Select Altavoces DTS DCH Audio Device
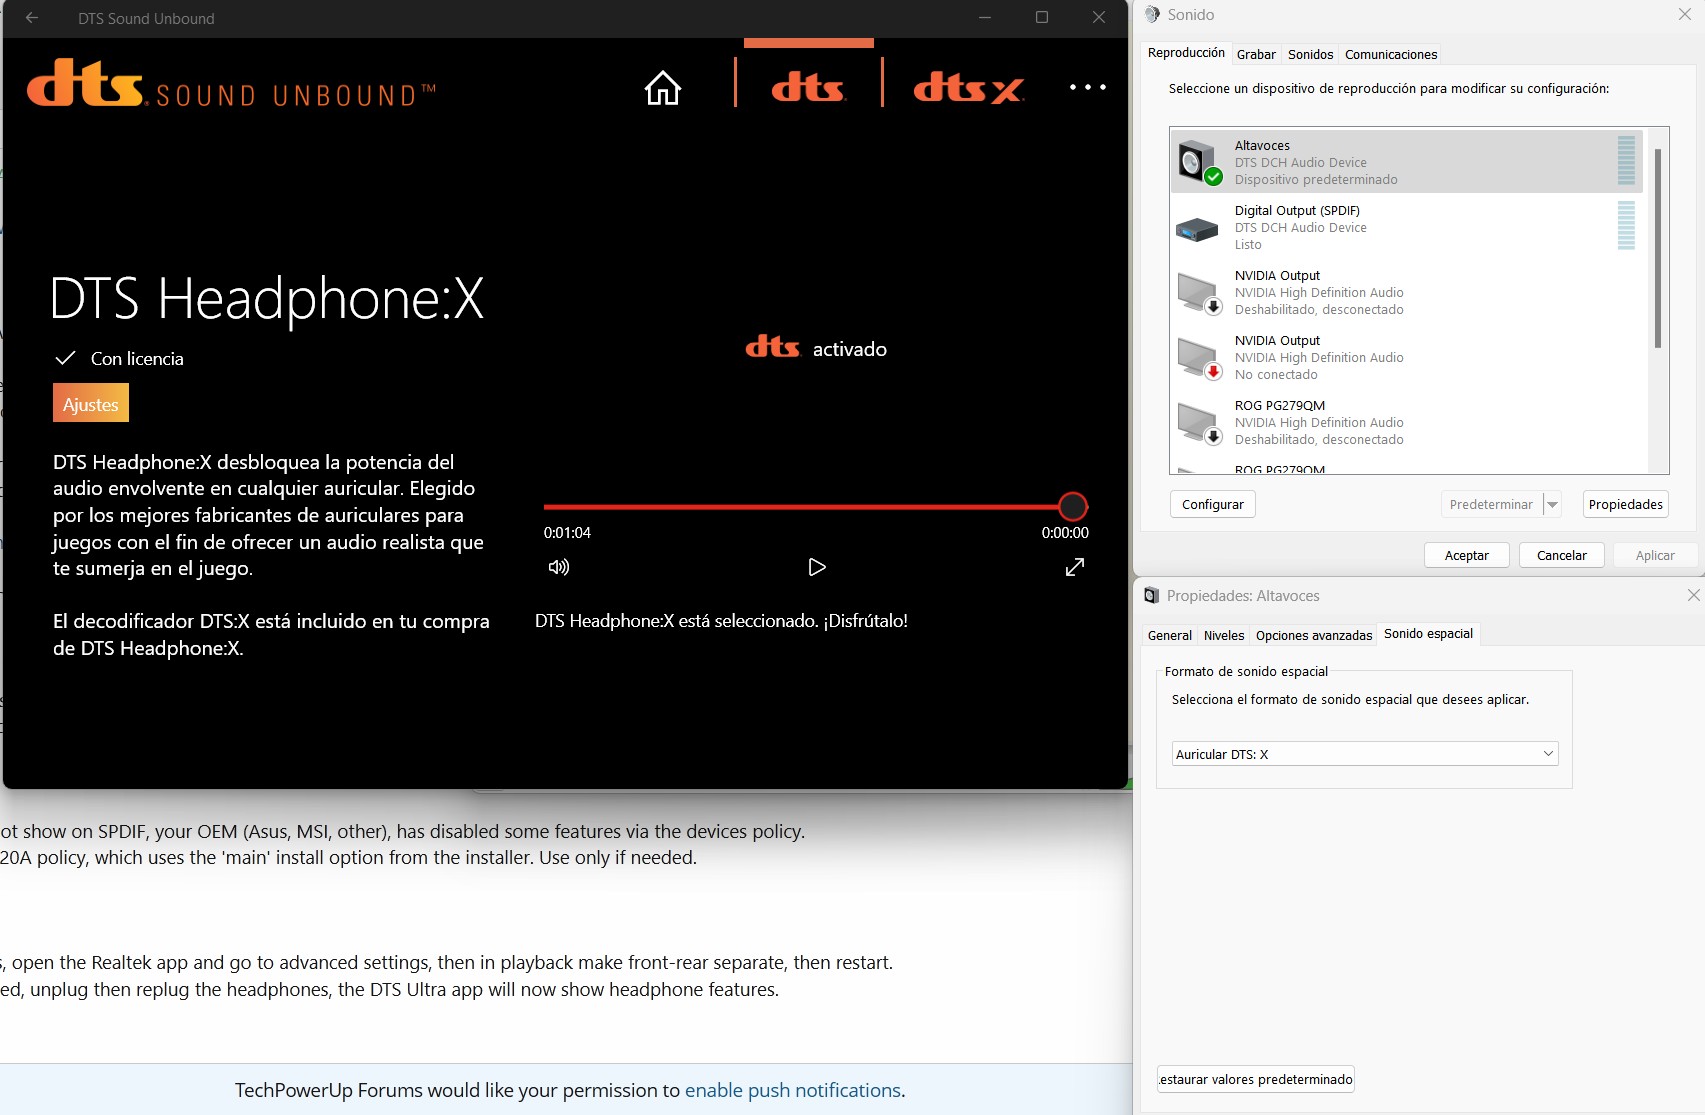 point(1407,162)
